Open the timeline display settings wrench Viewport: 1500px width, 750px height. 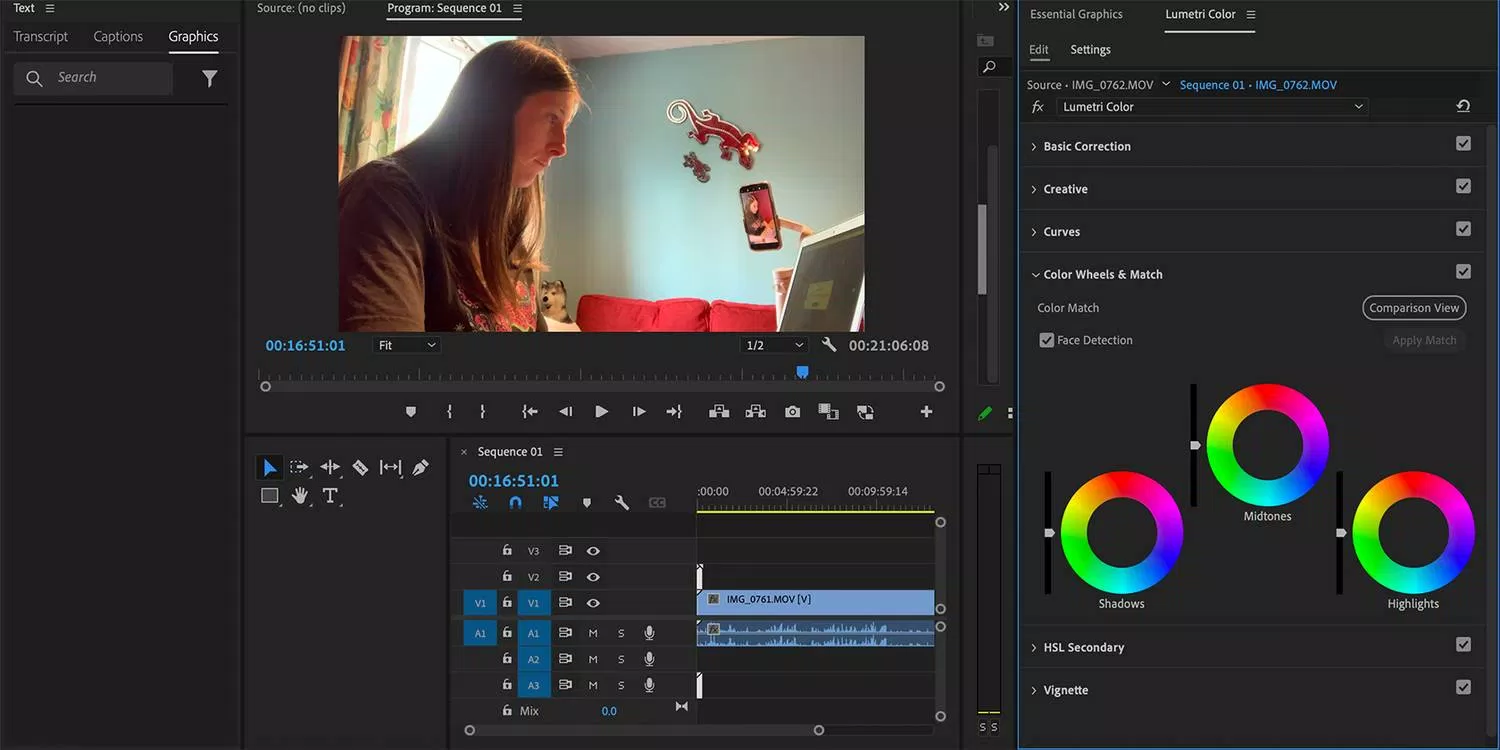(x=622, y=503)
